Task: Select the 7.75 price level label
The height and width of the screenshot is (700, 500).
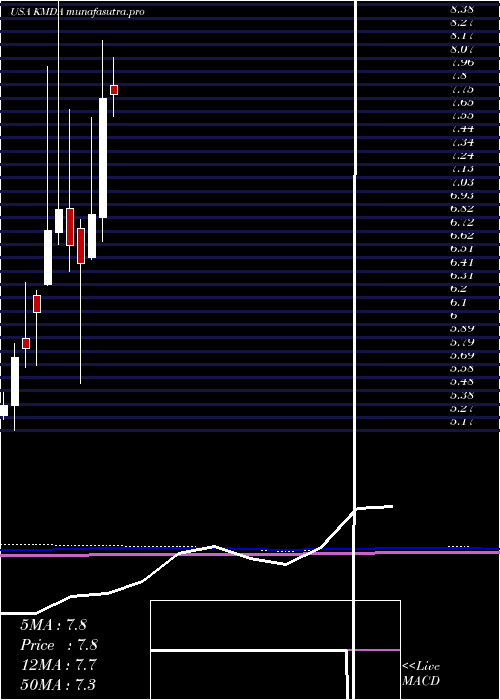Action: pyautogui.click(x=462, y=89)
